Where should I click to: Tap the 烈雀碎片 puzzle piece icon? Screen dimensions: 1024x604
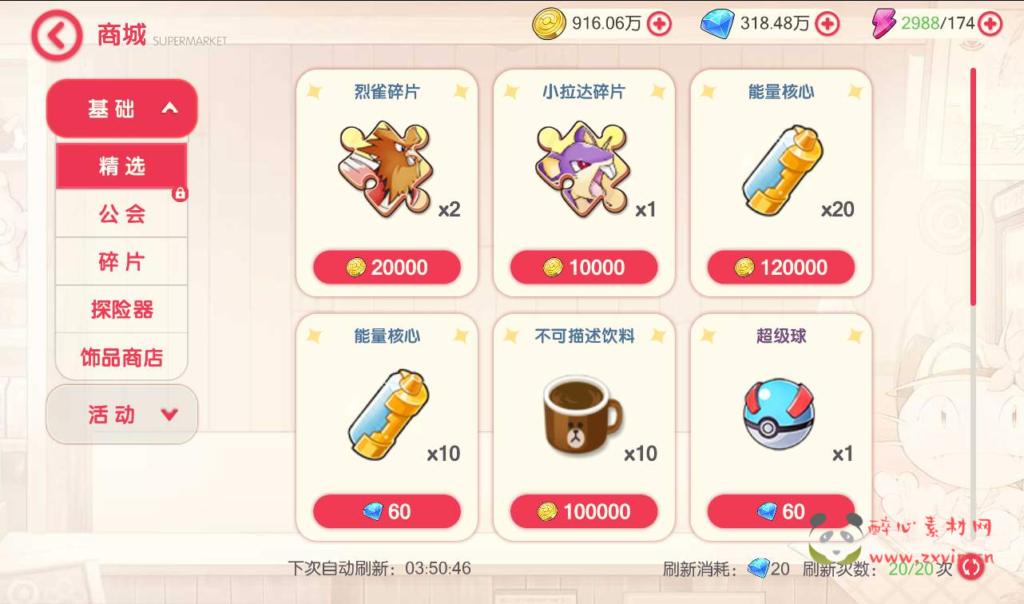pyautogui.click(x=386, y=168)
